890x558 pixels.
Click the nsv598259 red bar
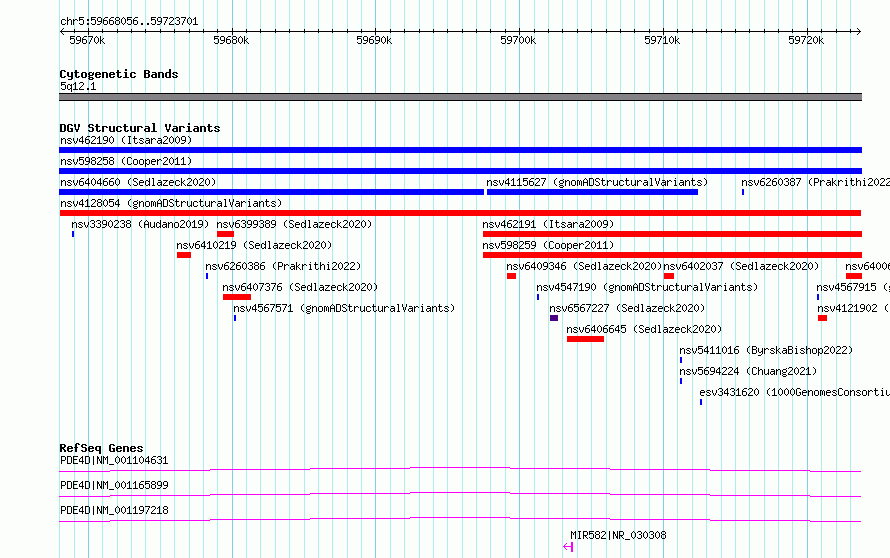click(672, 255)
